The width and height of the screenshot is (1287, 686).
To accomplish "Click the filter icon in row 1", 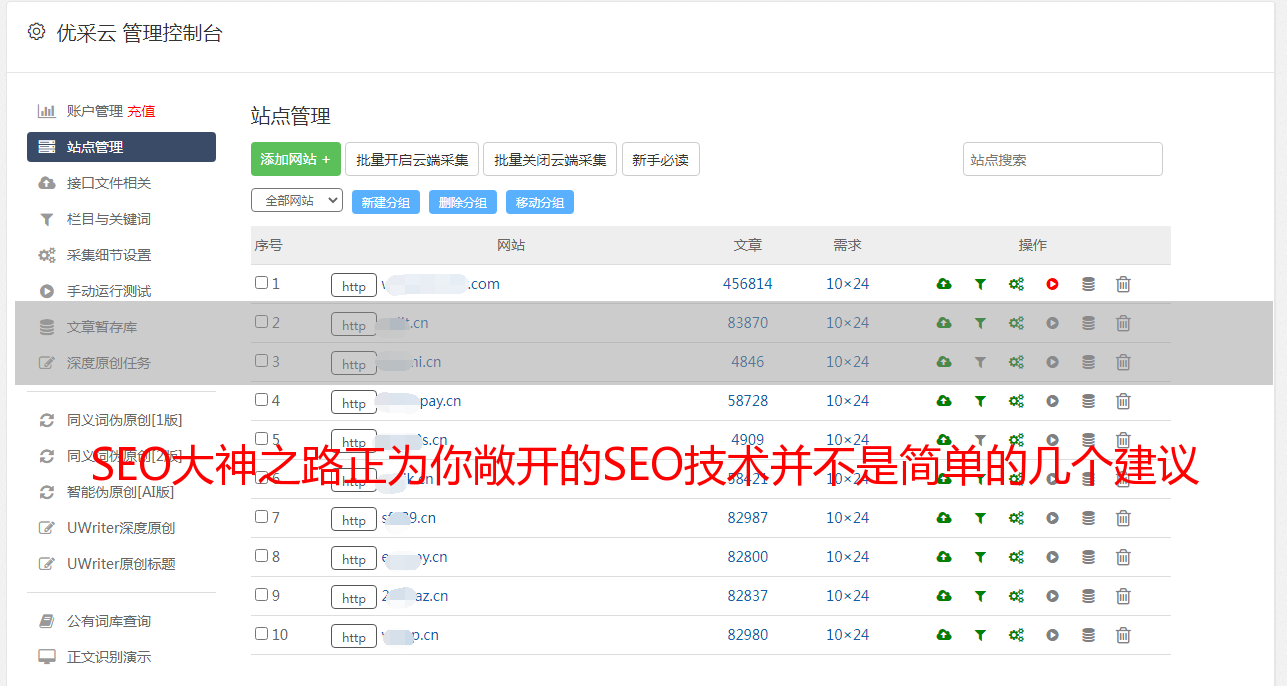I will tap(980, 284).
